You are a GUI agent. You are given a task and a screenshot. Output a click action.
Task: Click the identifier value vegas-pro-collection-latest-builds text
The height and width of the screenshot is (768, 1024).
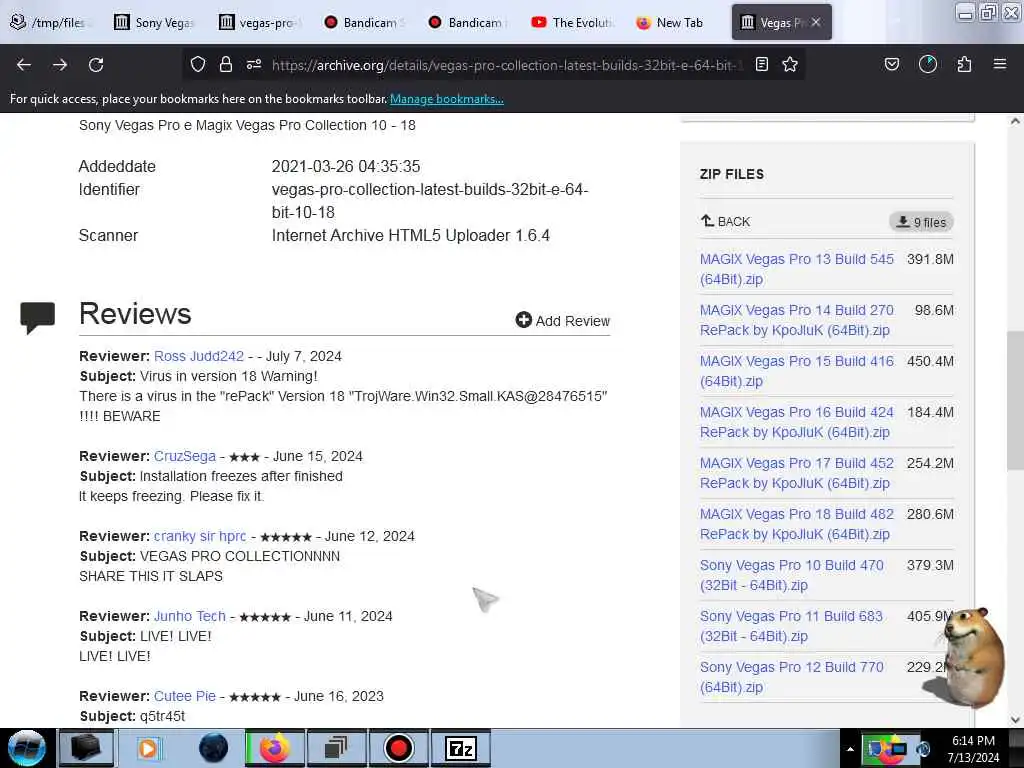pyautogui.click(x=430, y=201)
